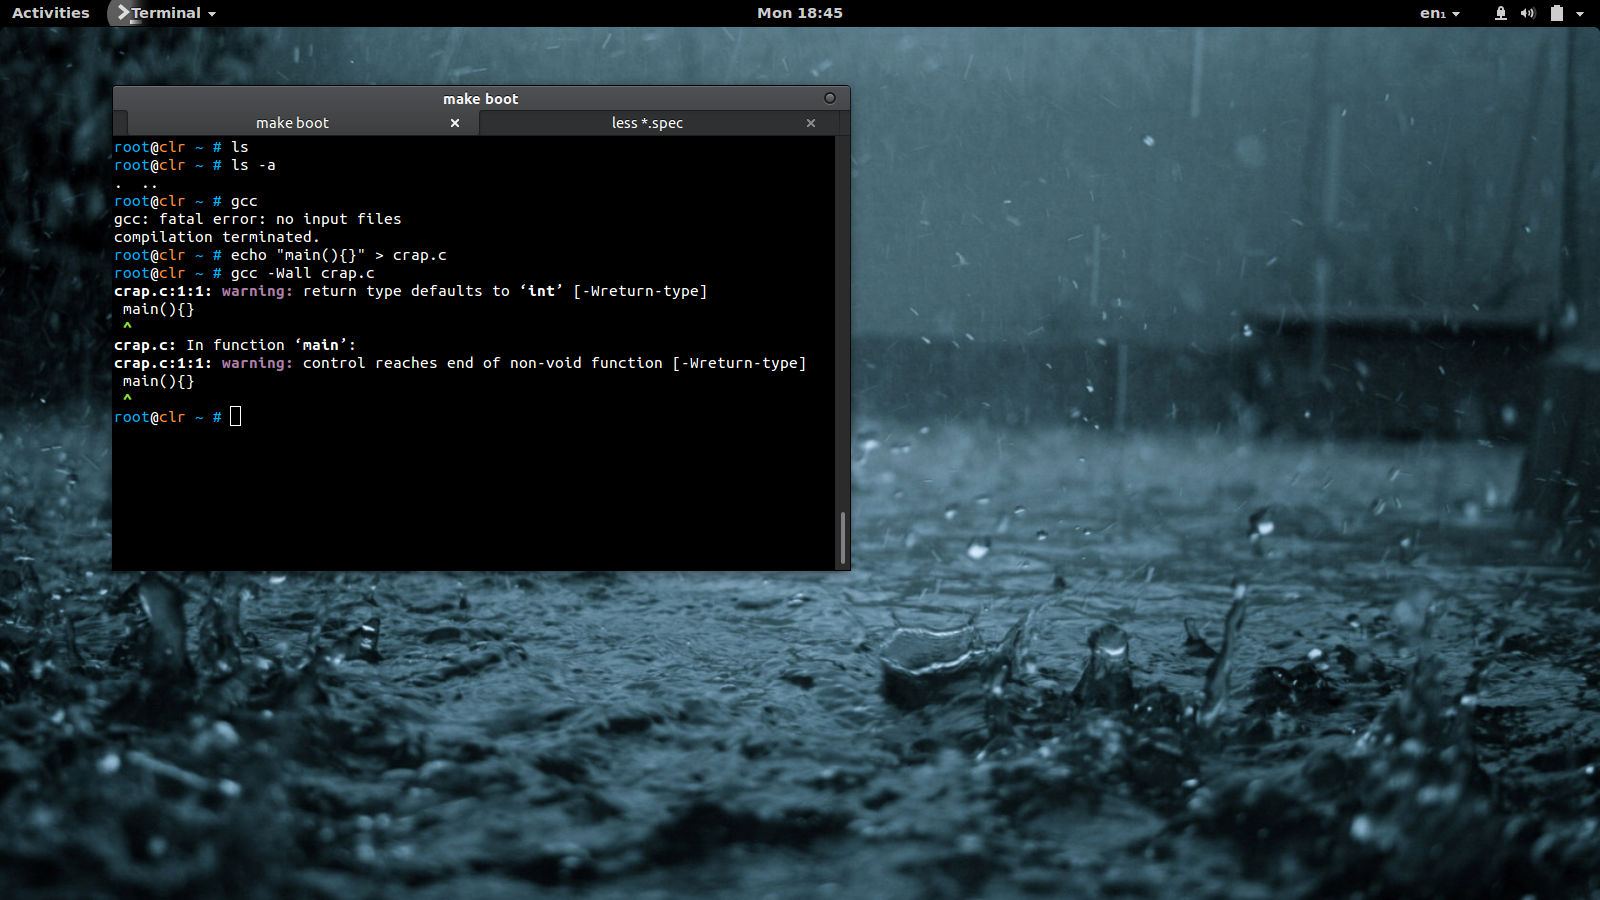This screenshot has height=900, width=1600.
Task: Expand the system menu arrow
Action: pos(1580,14)
